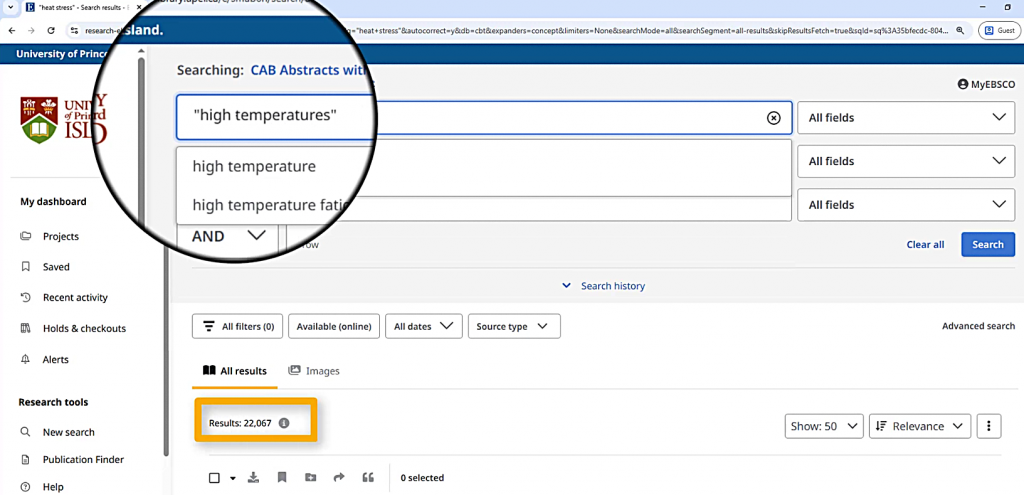Expand the first All fields dropdown

[x=905, y=118]
